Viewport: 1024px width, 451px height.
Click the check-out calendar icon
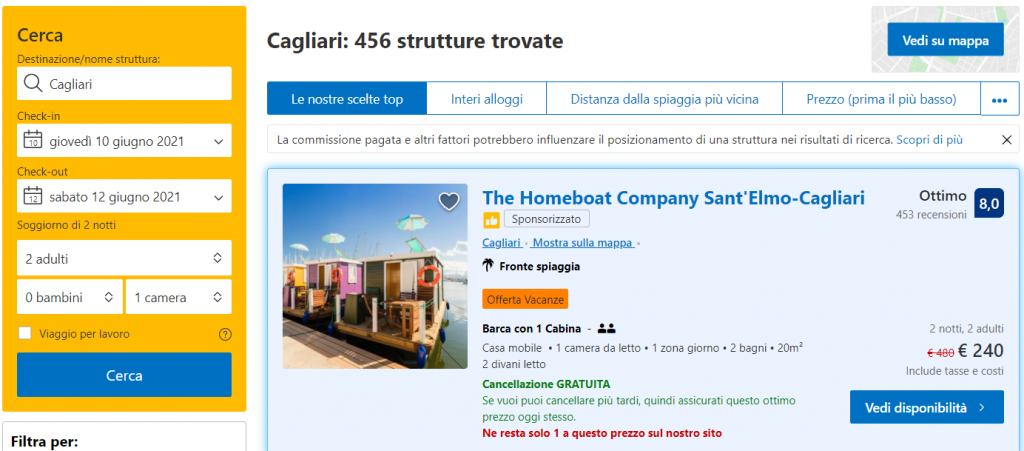33,196
